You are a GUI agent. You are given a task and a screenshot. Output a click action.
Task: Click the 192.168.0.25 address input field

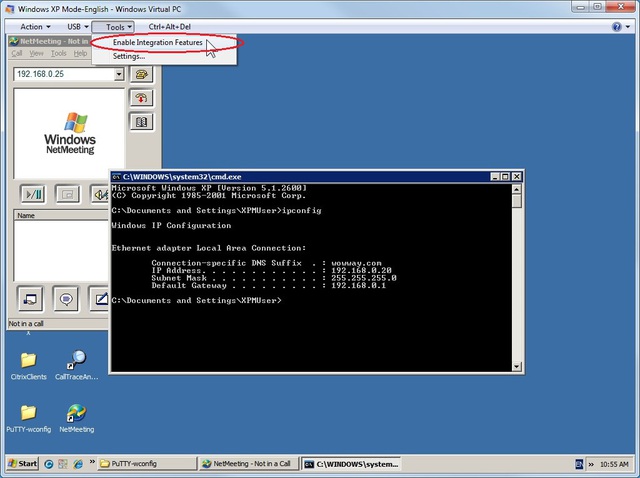(x=64, y=74)
